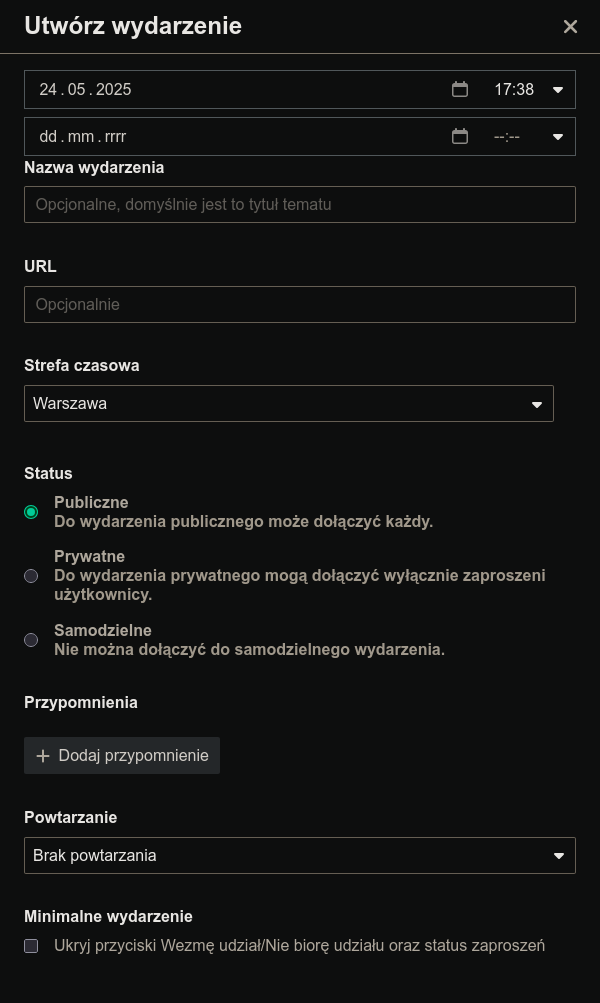The image size is (600, 1003).
Task: Click the start date 24.05.2025 field
Action: pyautogui.click(x=237, y=89)
